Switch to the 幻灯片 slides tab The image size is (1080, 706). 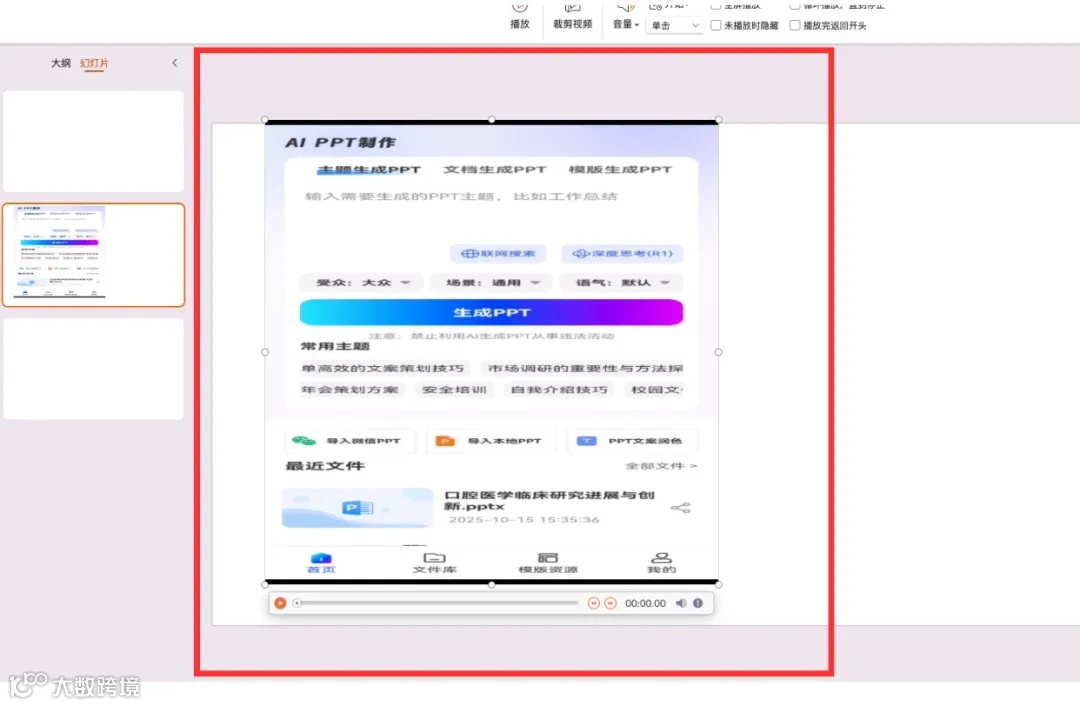[94, 63]
